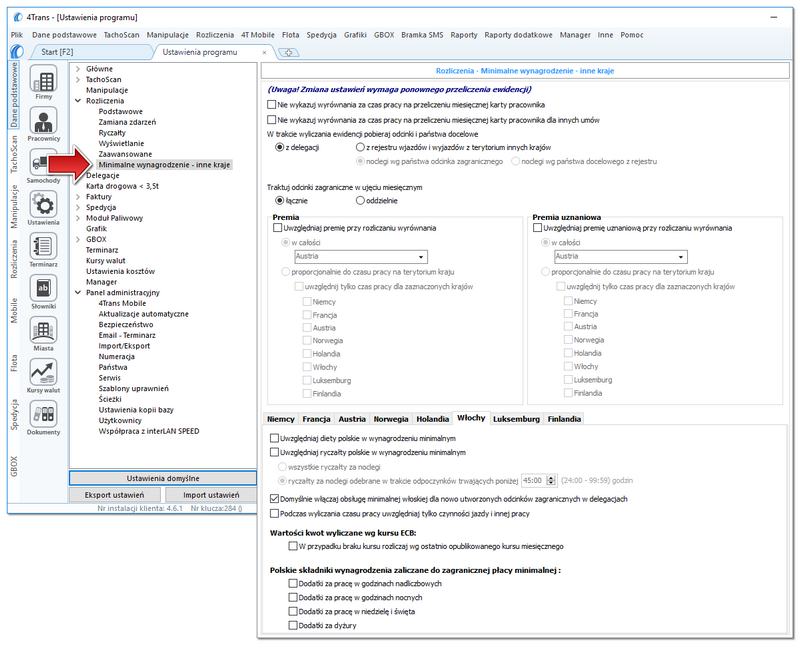Select the Bezpieczeństwo tree item
This screenshot has width=800, height=645.
126,325
